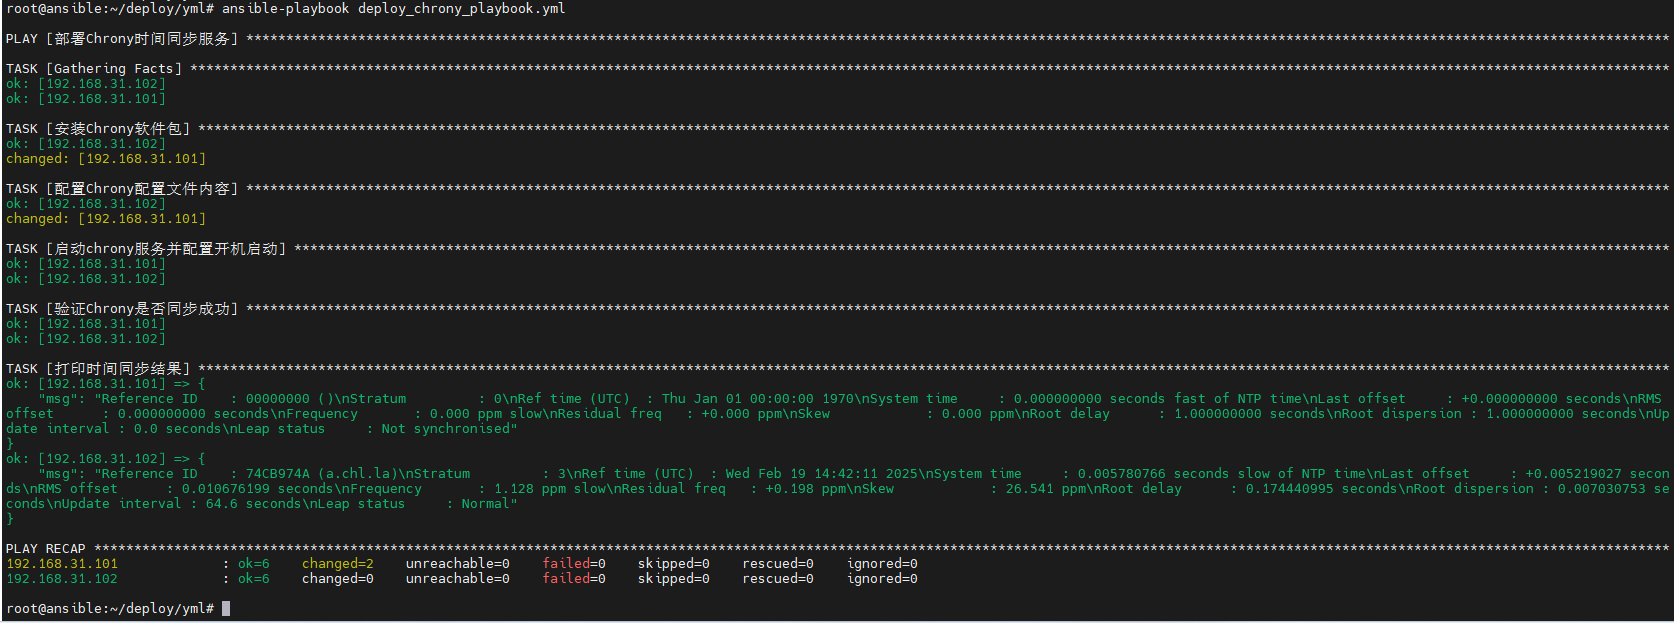The image size is (1674, 623).
Task: Click ok: [192.168.31.102] under Gathering Facts
Action: [x=86, y=84]
